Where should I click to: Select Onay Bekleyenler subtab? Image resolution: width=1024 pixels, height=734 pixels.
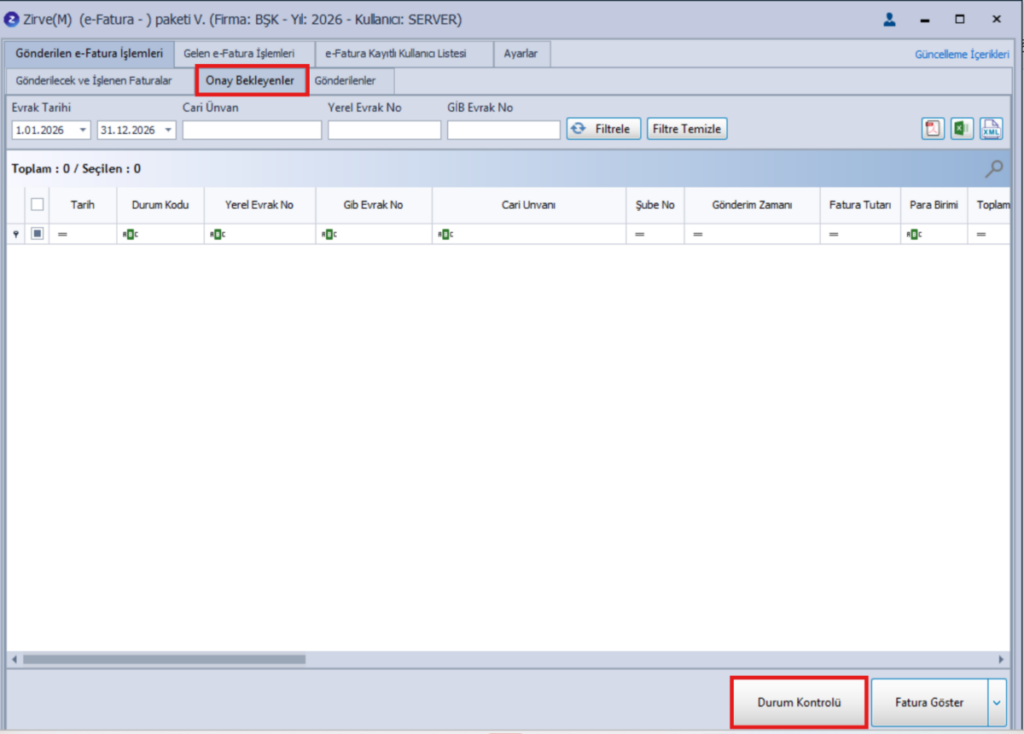pos(250,81)
